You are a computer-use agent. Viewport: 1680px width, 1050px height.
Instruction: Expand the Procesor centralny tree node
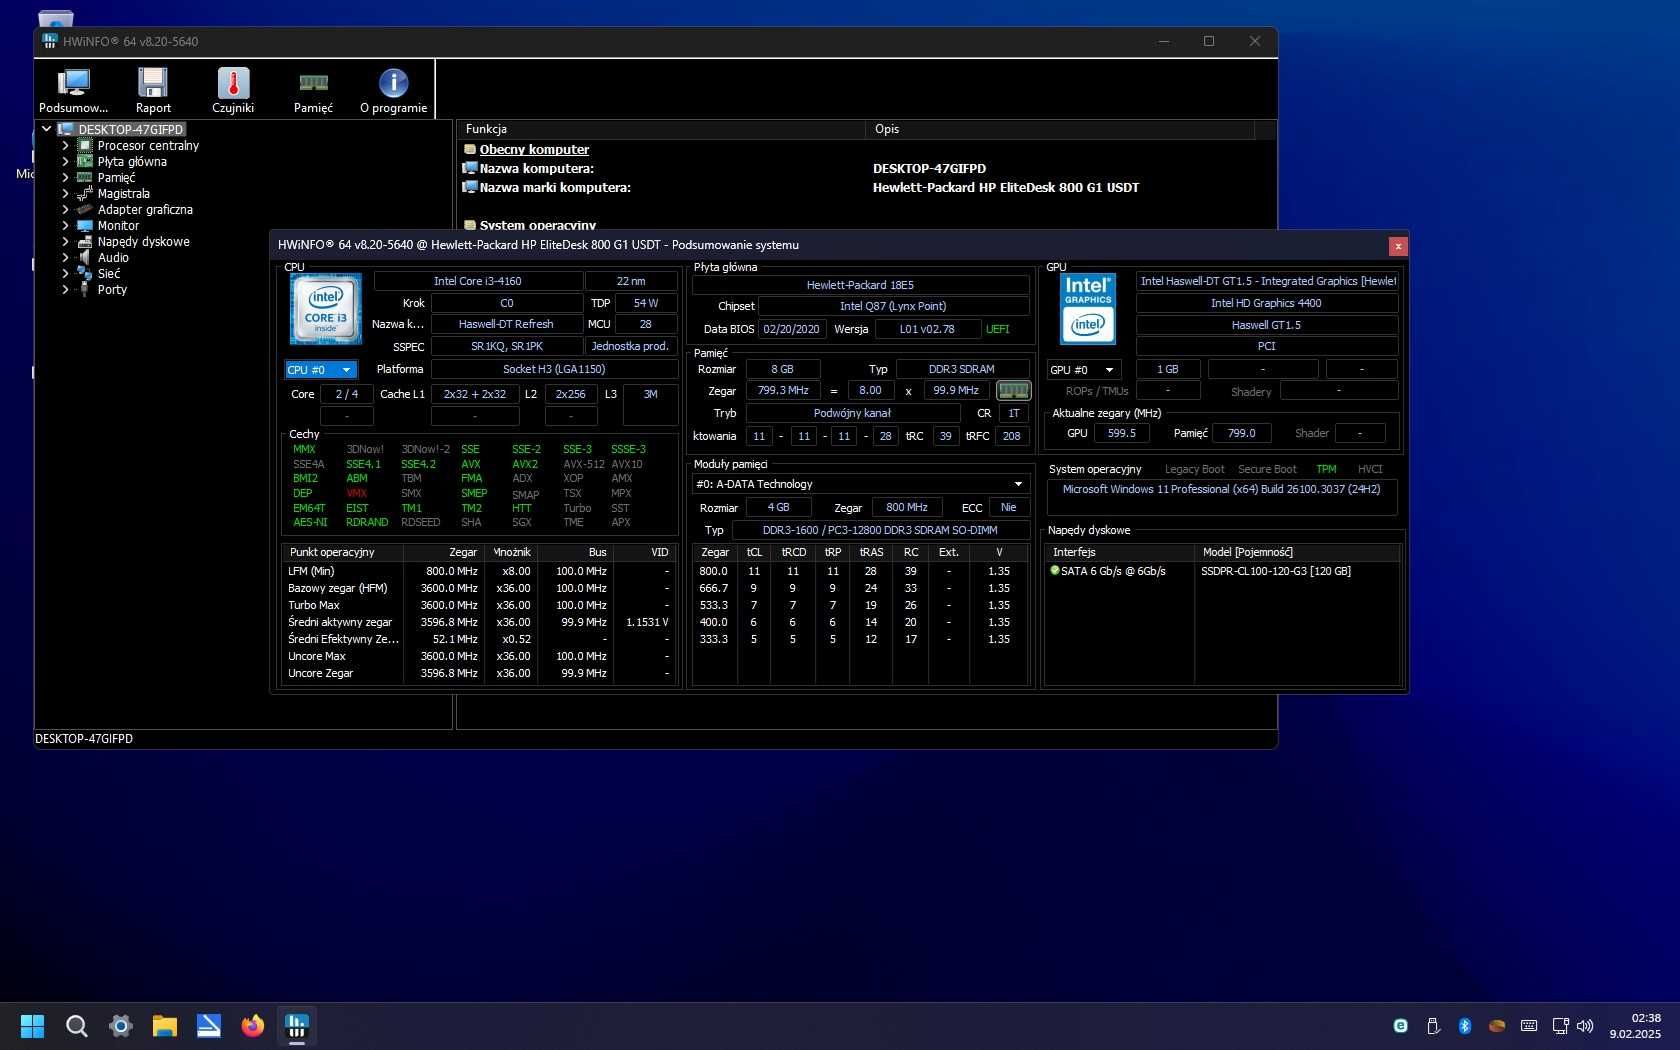(x=66, y=145)
